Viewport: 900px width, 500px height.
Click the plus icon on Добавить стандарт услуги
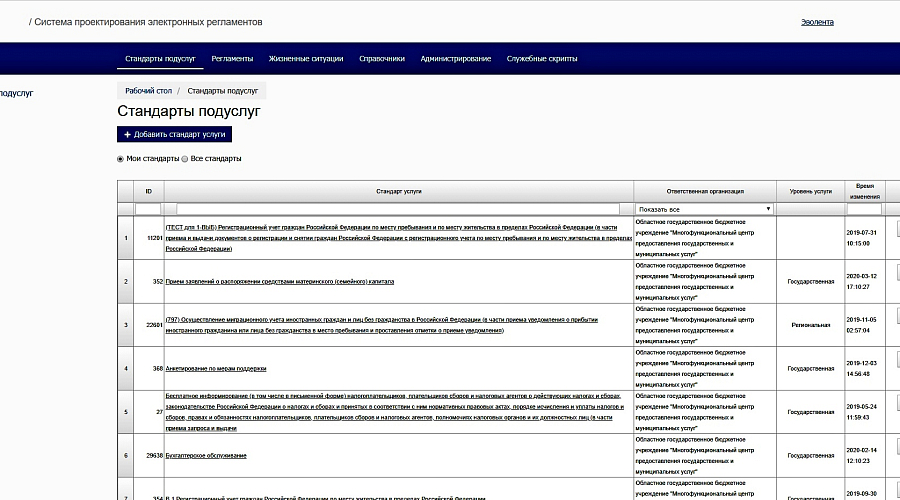[x=127, y=134]
